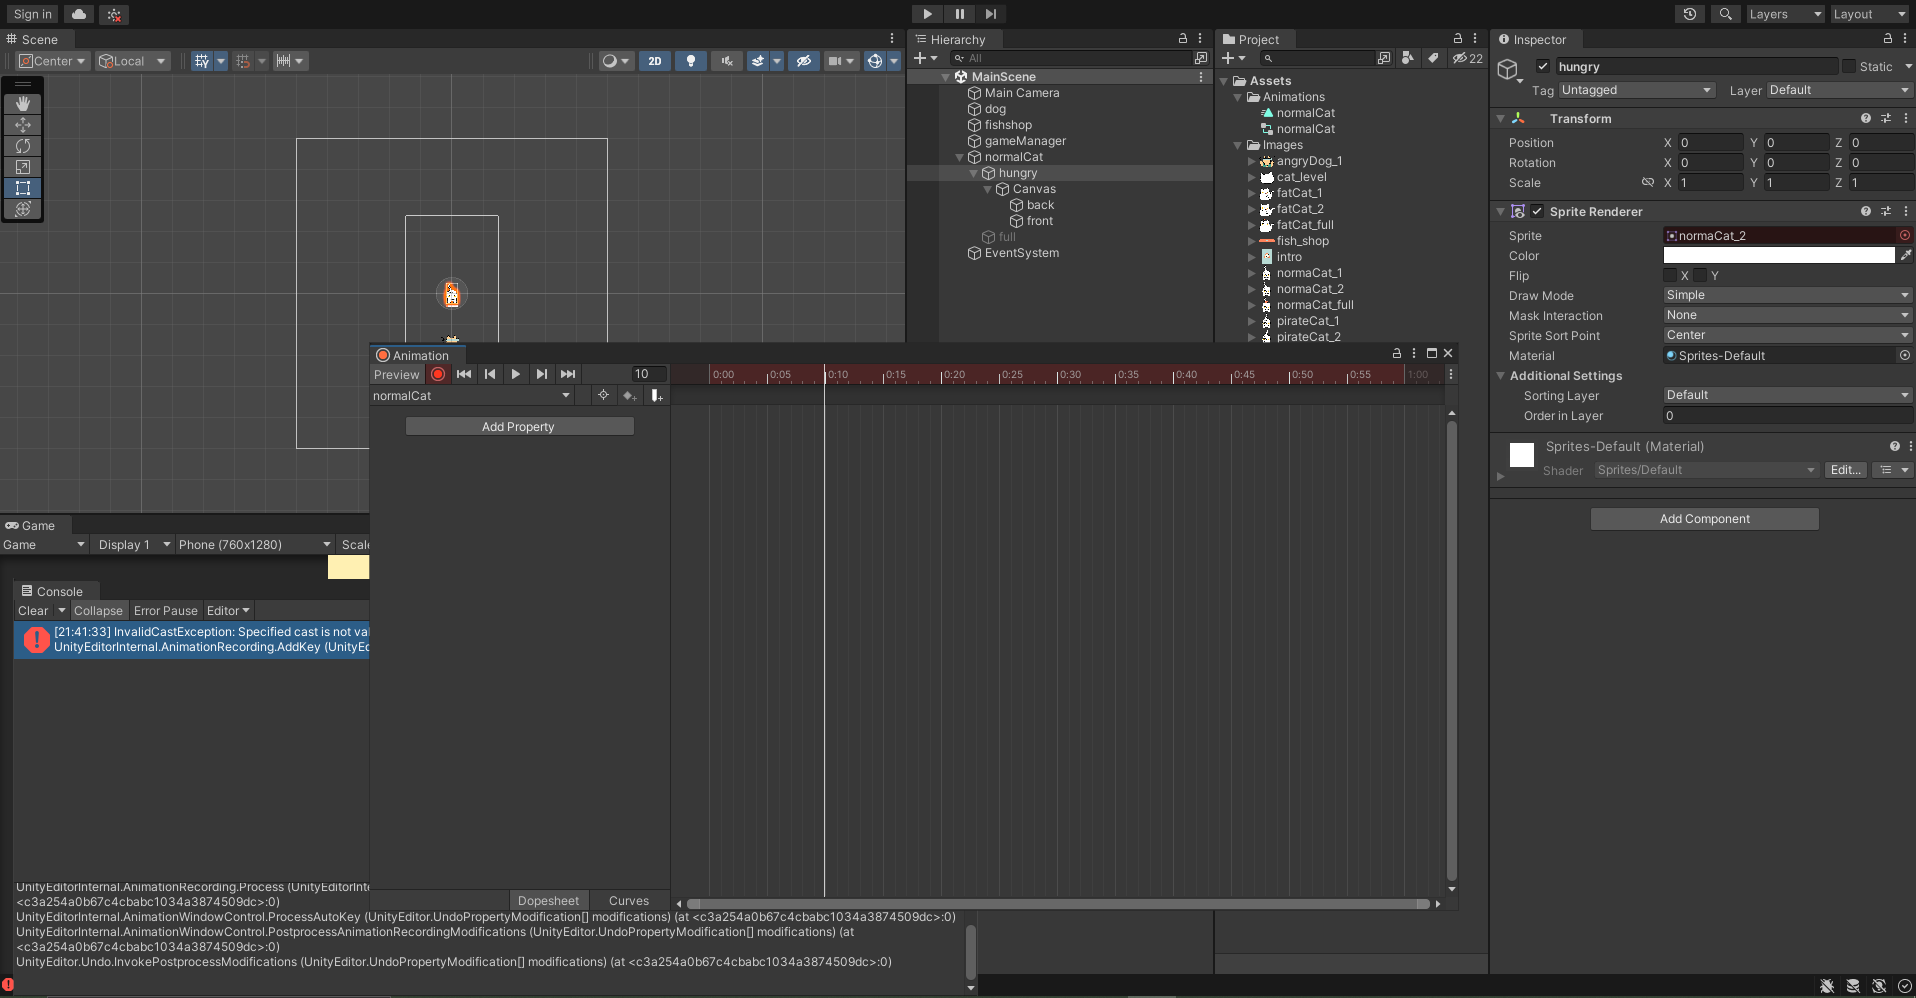Toggle 2D scene view mode
The image size is (1916, 998).
tap(655, 61)
